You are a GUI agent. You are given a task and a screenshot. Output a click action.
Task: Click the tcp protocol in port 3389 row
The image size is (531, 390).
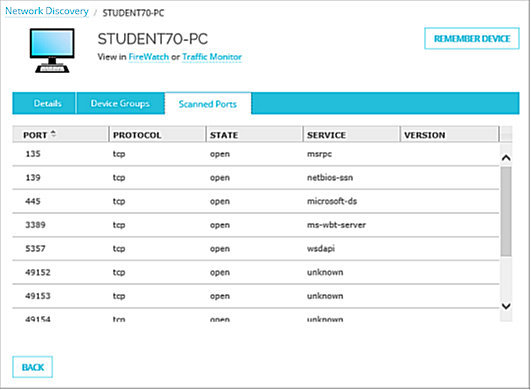tap(119, 225)
